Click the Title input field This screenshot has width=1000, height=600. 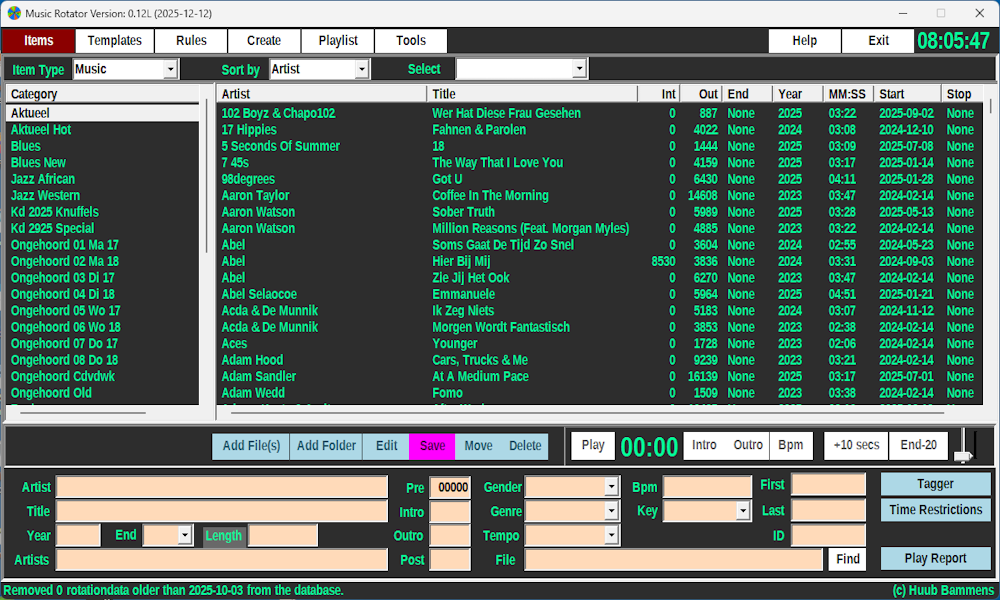[221, 511]
